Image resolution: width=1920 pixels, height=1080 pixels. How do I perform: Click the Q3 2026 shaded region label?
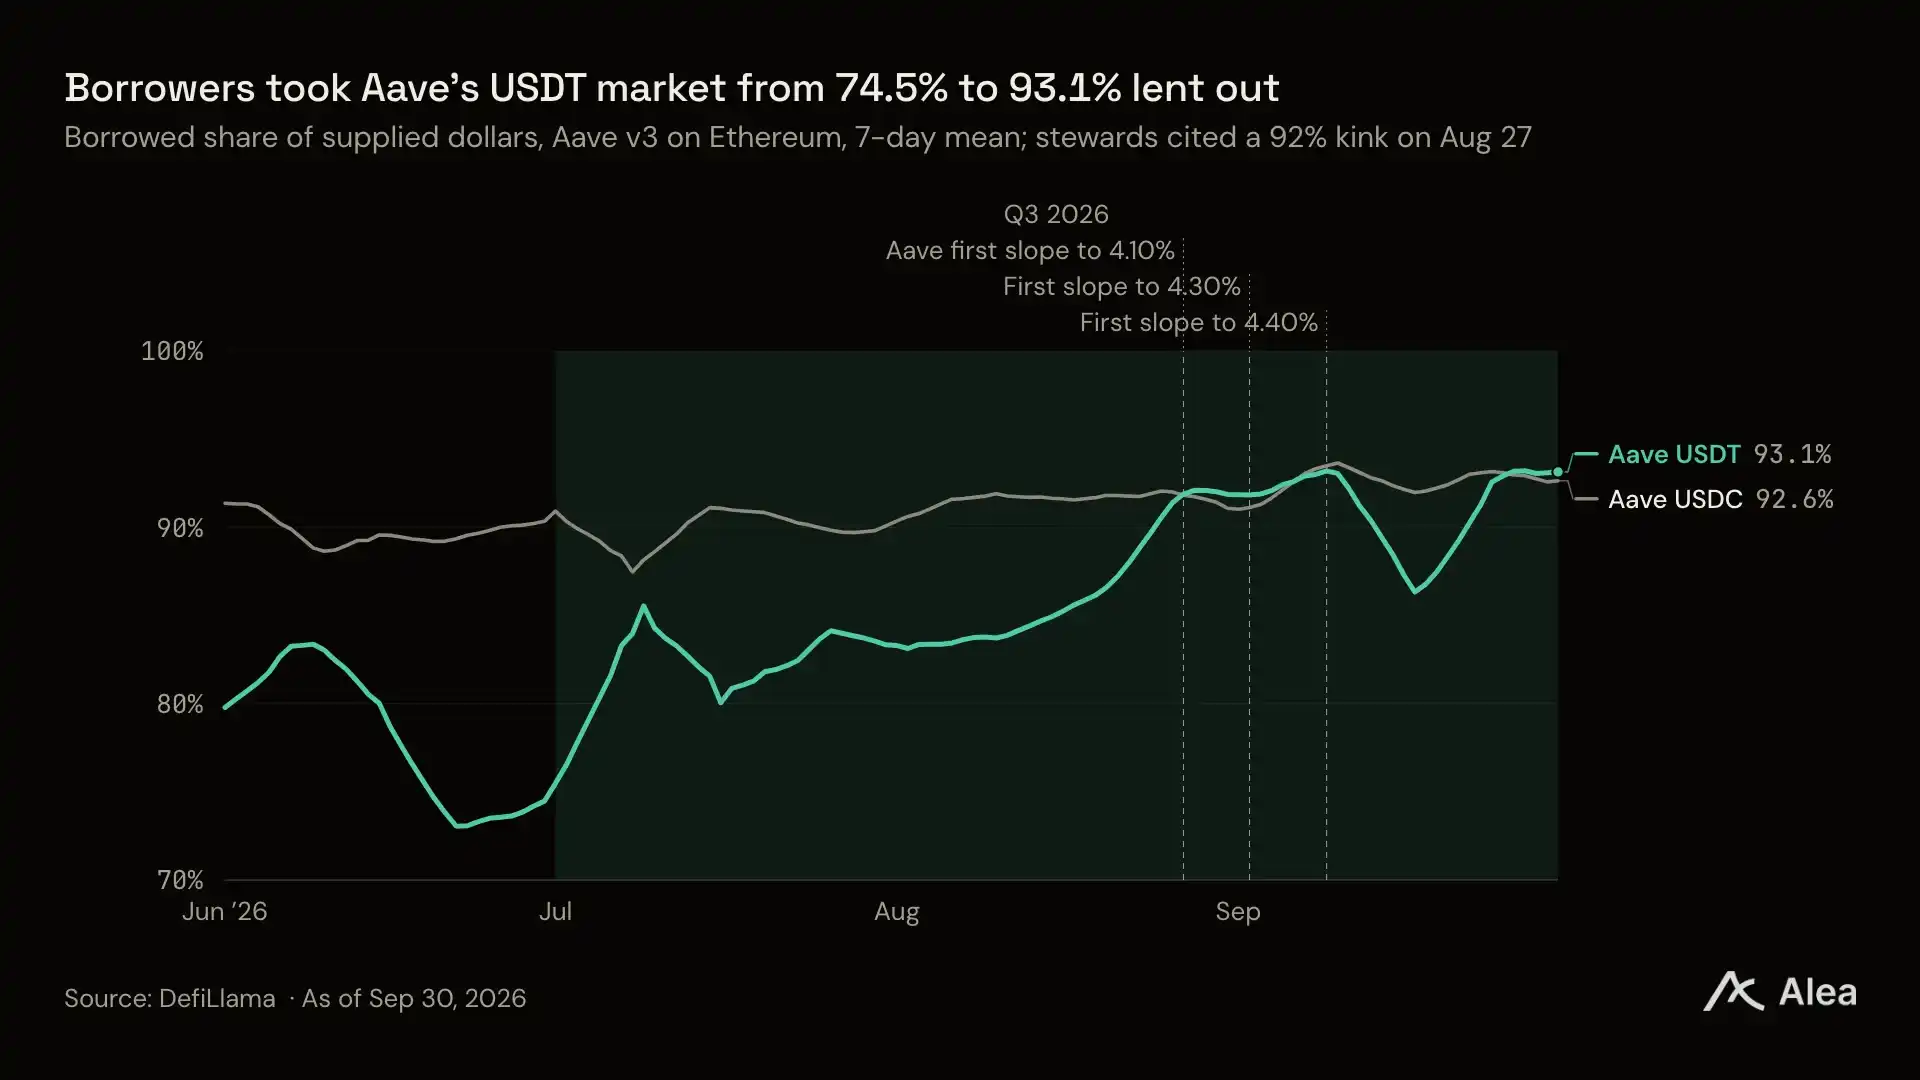[x=1056, y=214]
